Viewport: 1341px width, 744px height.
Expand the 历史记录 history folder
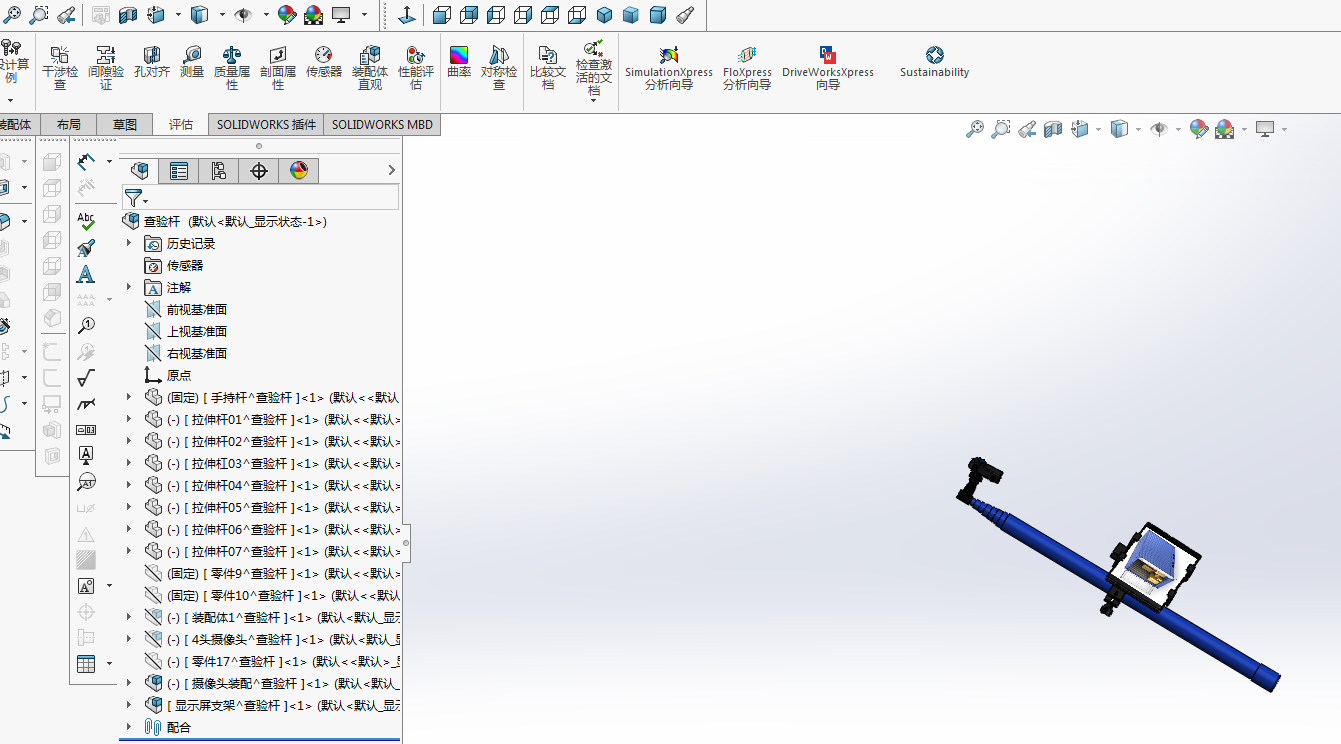(128, 243)
